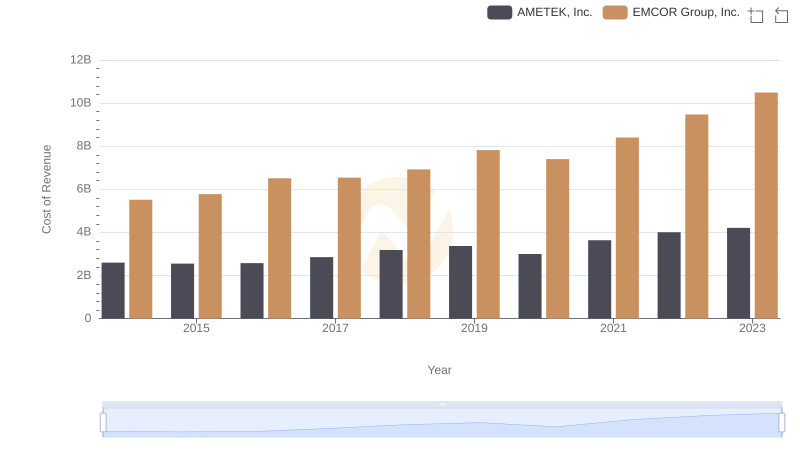This screenshot has width=800, height=461.
Task: Click the EMCOR bar for 2022
Action: pyautogui.click(x=696, y=216)
